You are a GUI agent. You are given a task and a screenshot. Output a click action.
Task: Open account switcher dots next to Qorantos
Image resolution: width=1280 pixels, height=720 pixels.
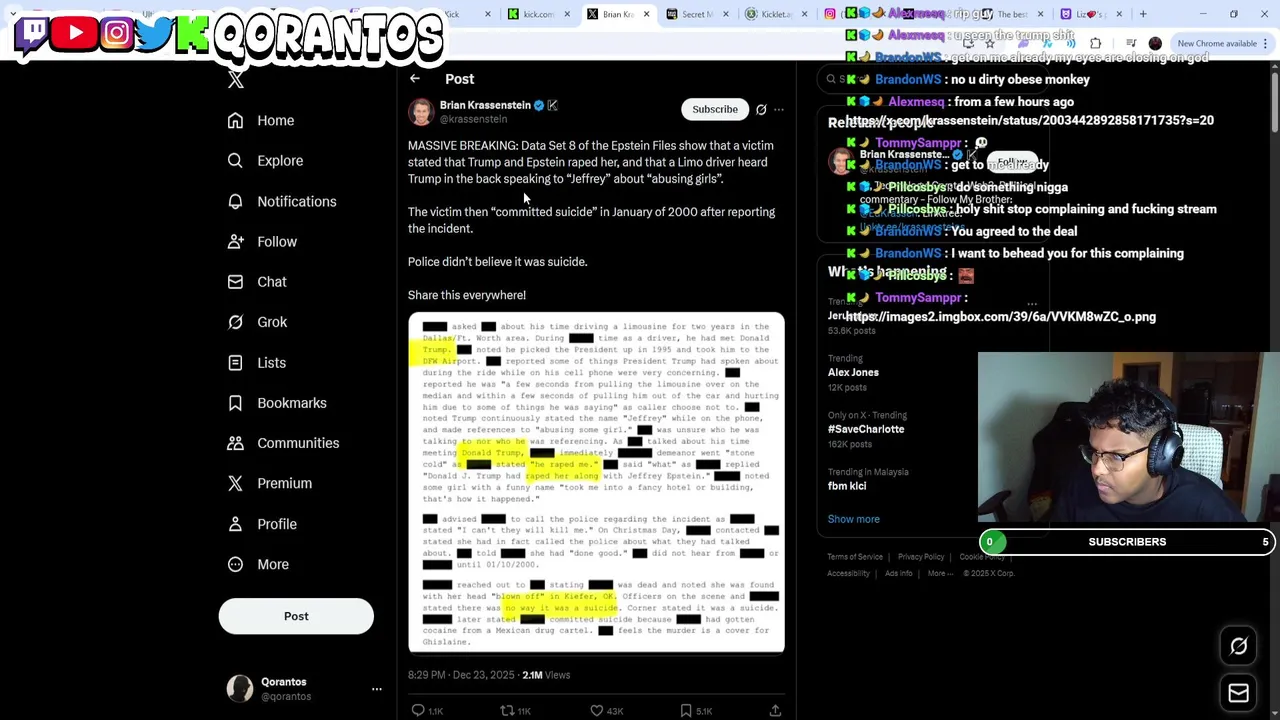tap(377, 689)
